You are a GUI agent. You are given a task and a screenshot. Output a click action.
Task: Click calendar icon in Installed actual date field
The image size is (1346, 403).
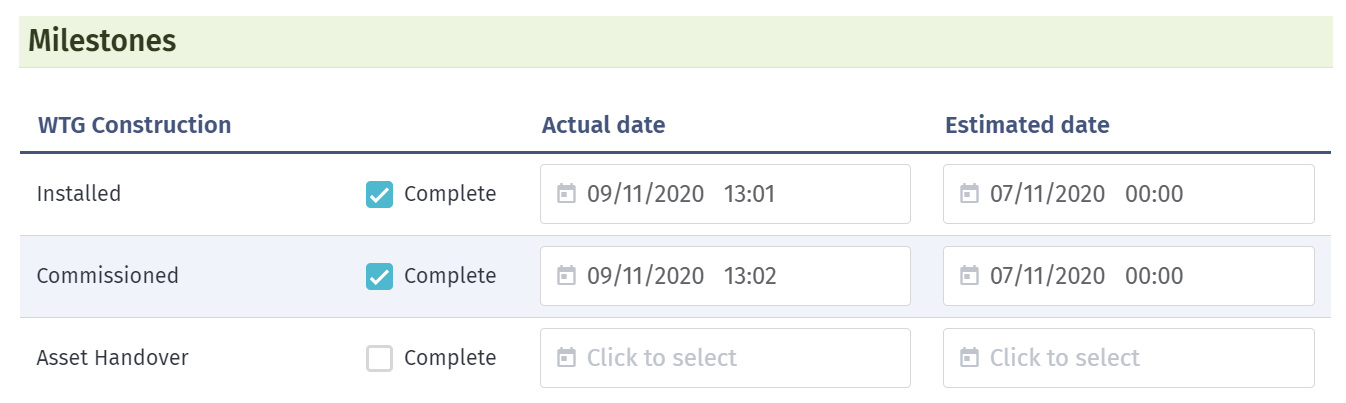point(566,194)
